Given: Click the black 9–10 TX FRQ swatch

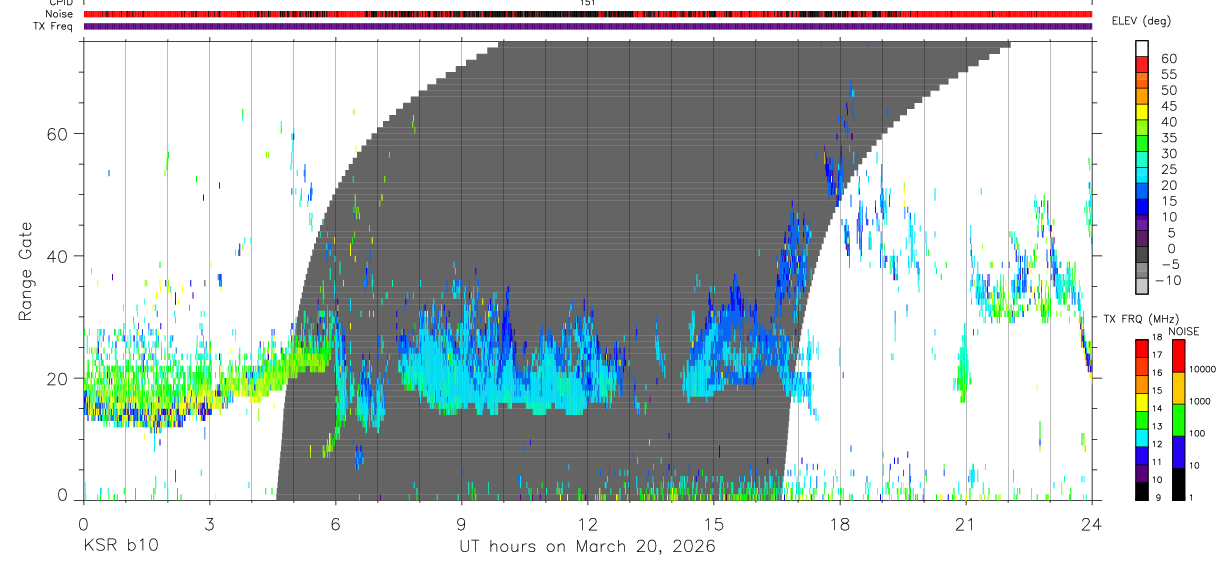Looking at the screenshot, I should point(1142,491).
